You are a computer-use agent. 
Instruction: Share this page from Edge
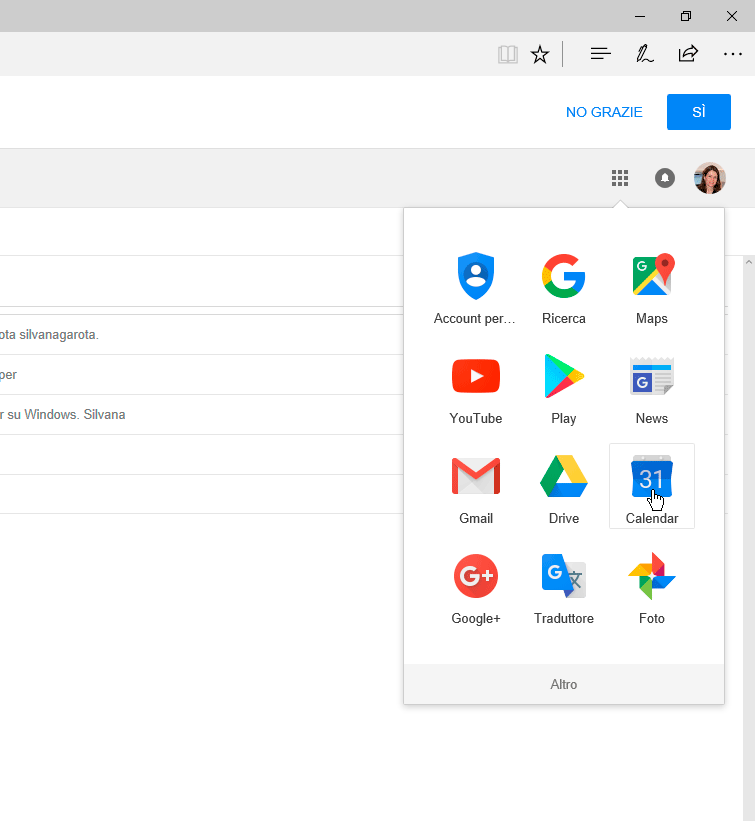click(x=688, y=53)
